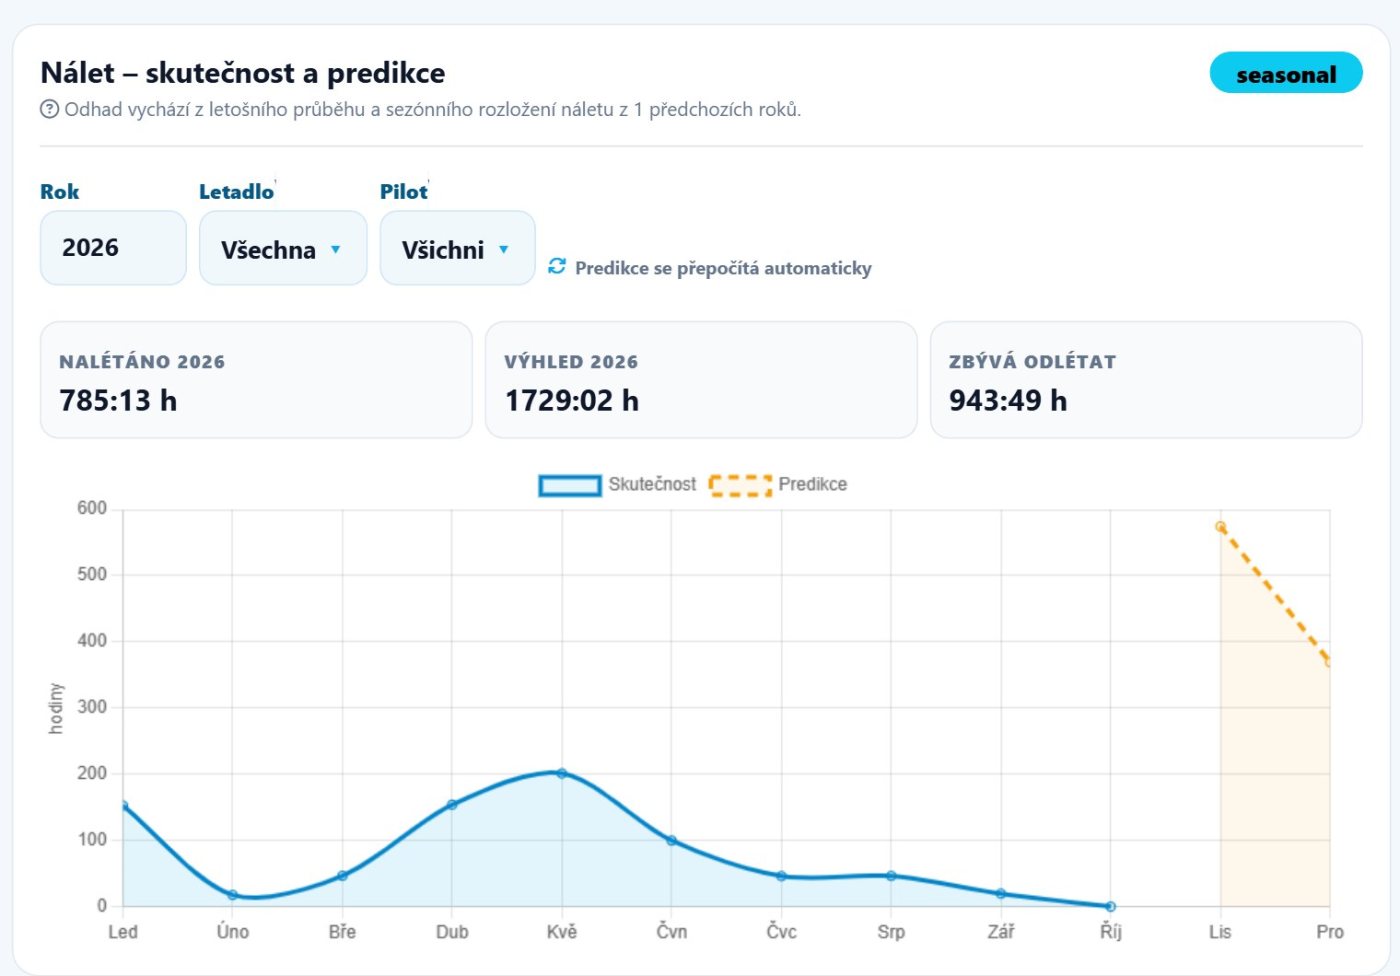
Task: Click the Čvn data point on chart
Action: 672,840
